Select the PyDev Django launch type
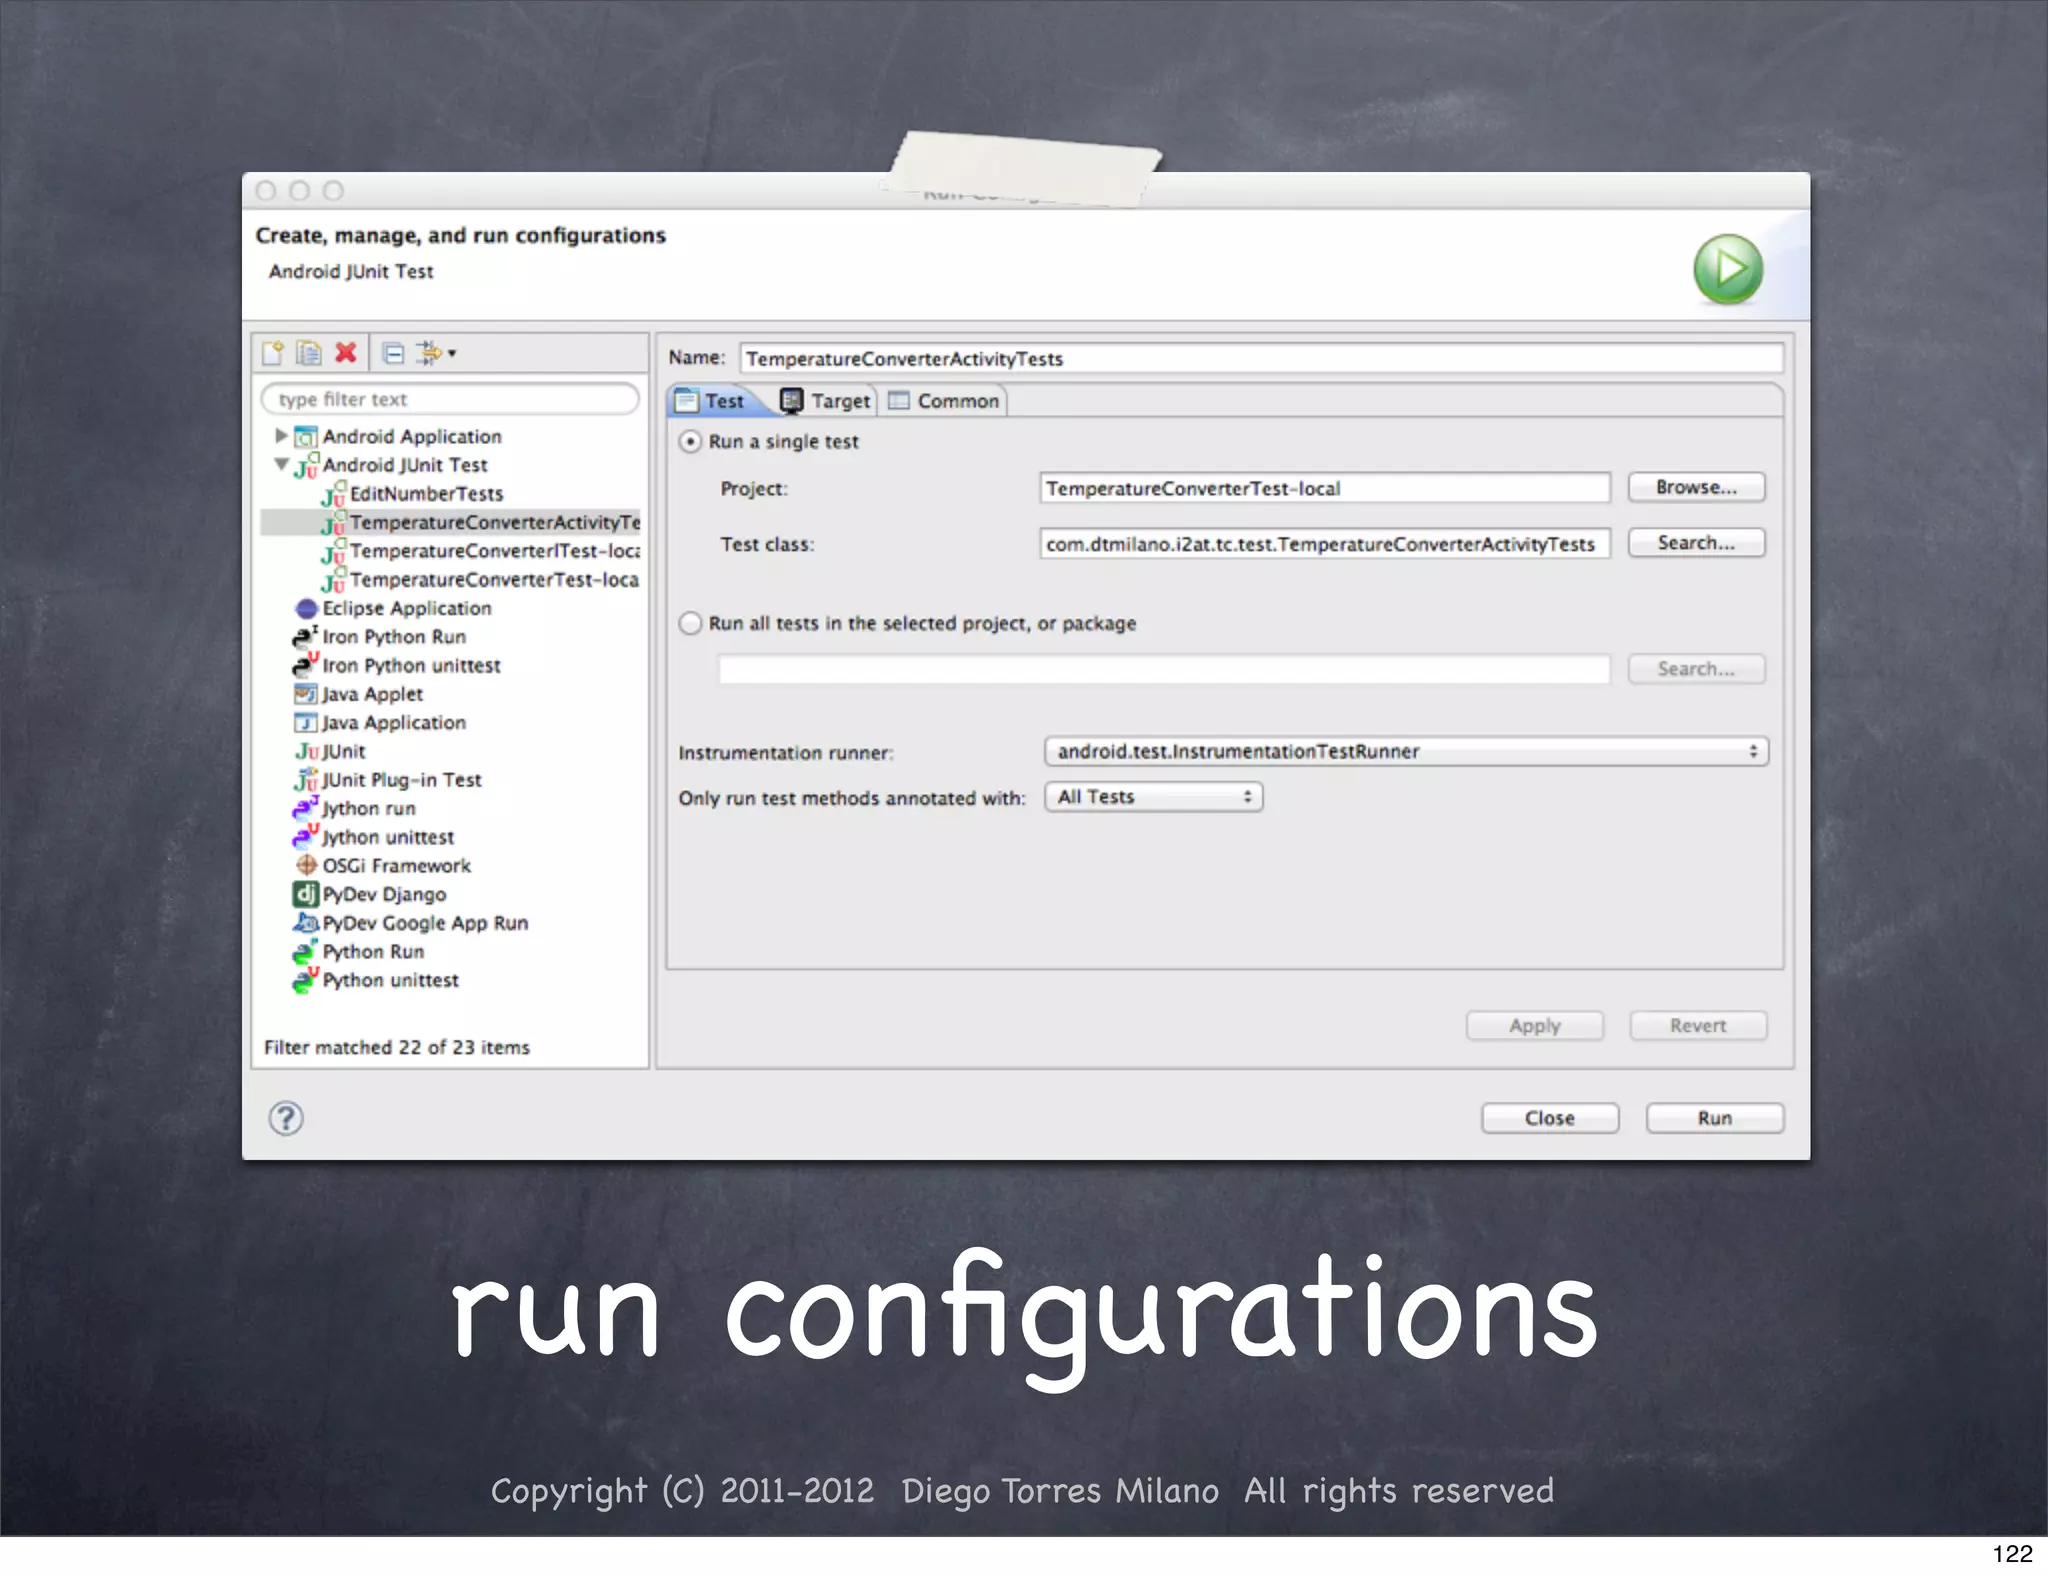 pos(383,894)
